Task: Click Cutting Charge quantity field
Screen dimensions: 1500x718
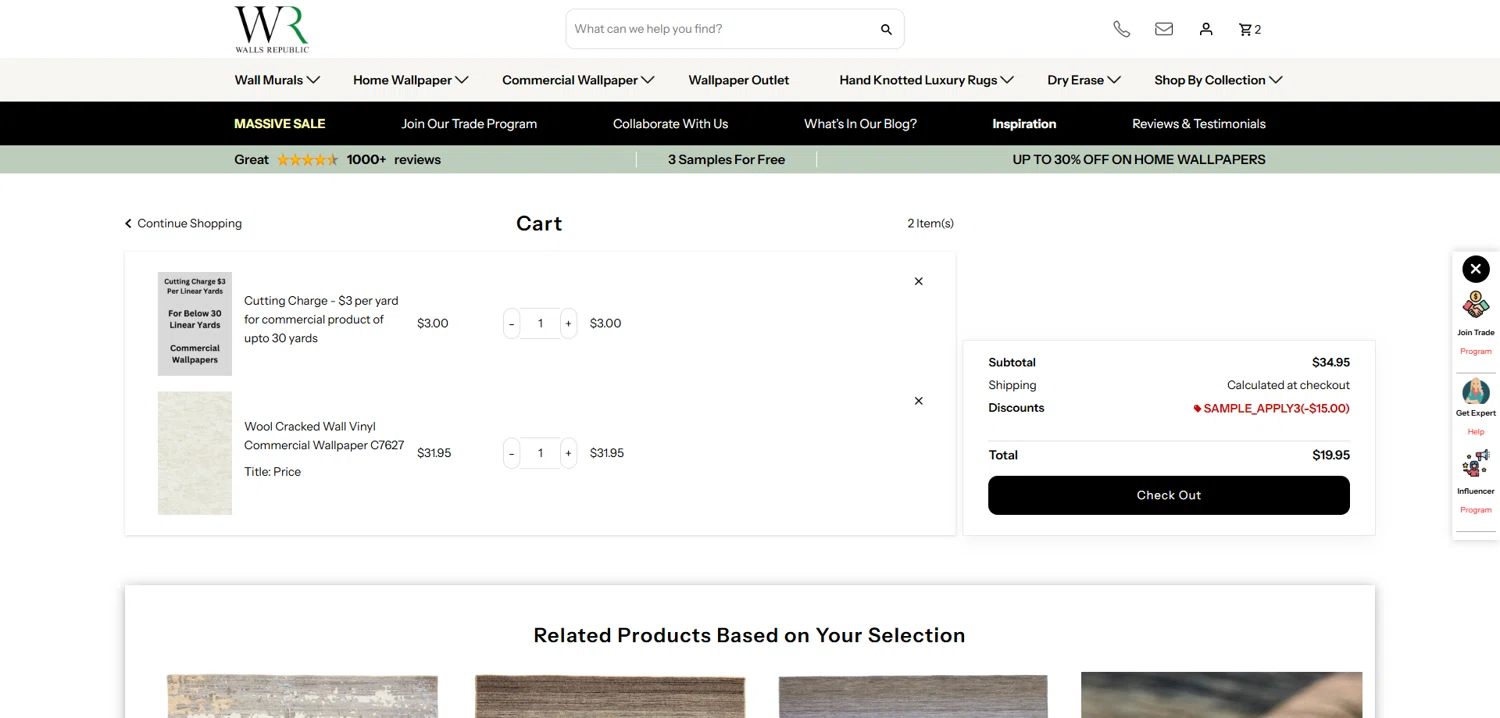Action: pyautogui.click(x=540, y=323)
